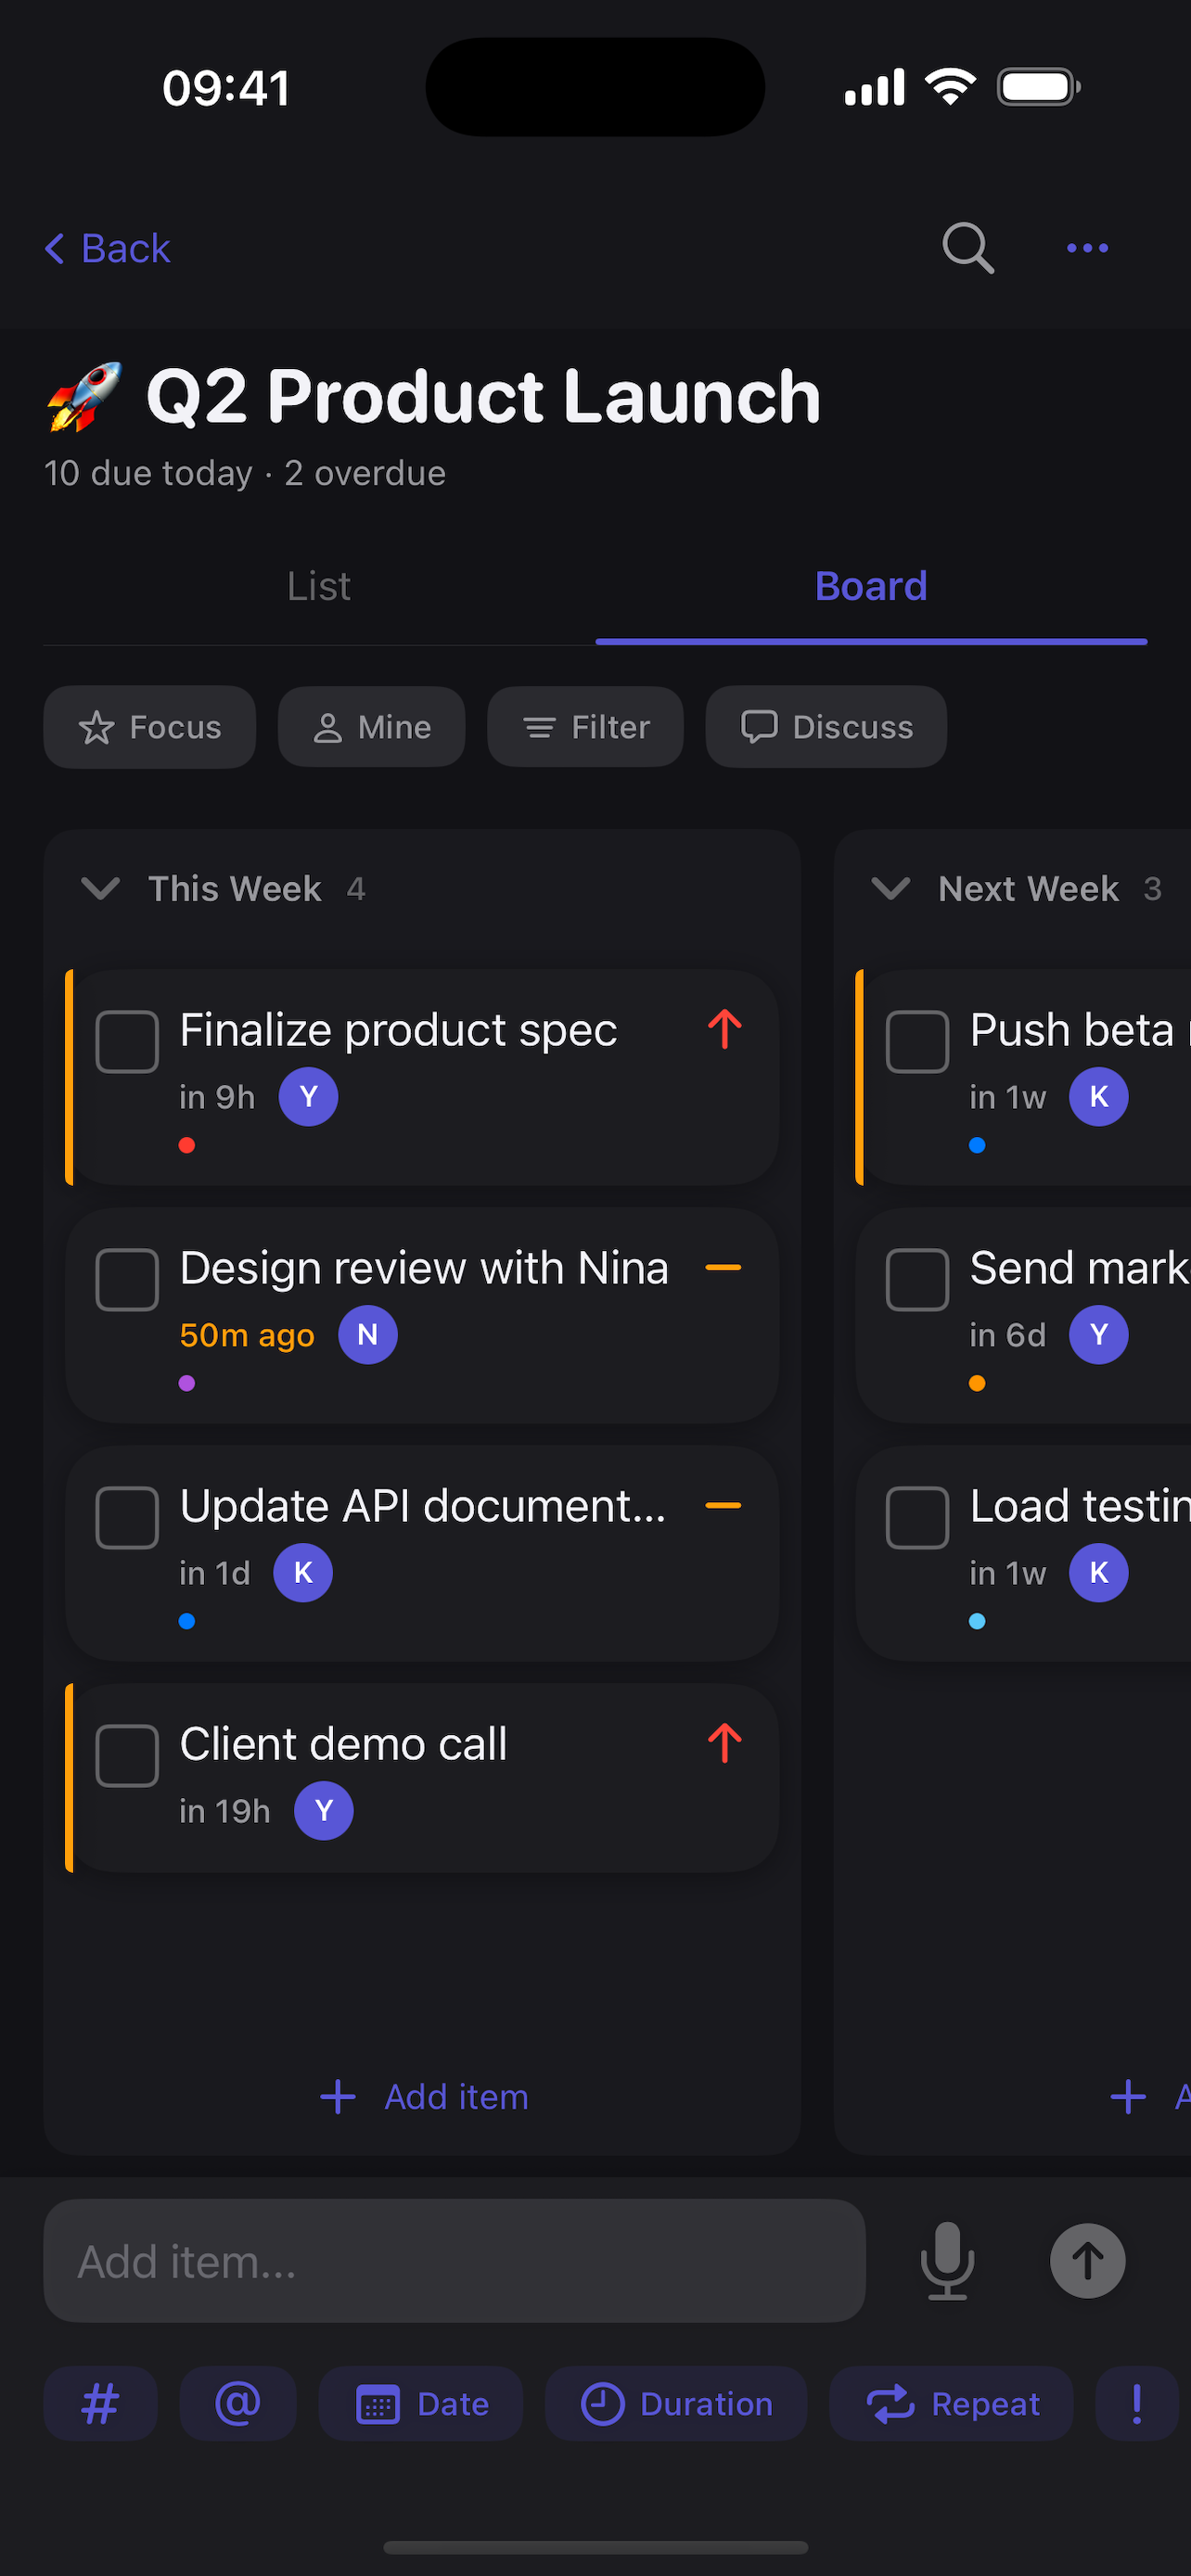Tap the 'in 9h' due time

[x=217, y=1097]
